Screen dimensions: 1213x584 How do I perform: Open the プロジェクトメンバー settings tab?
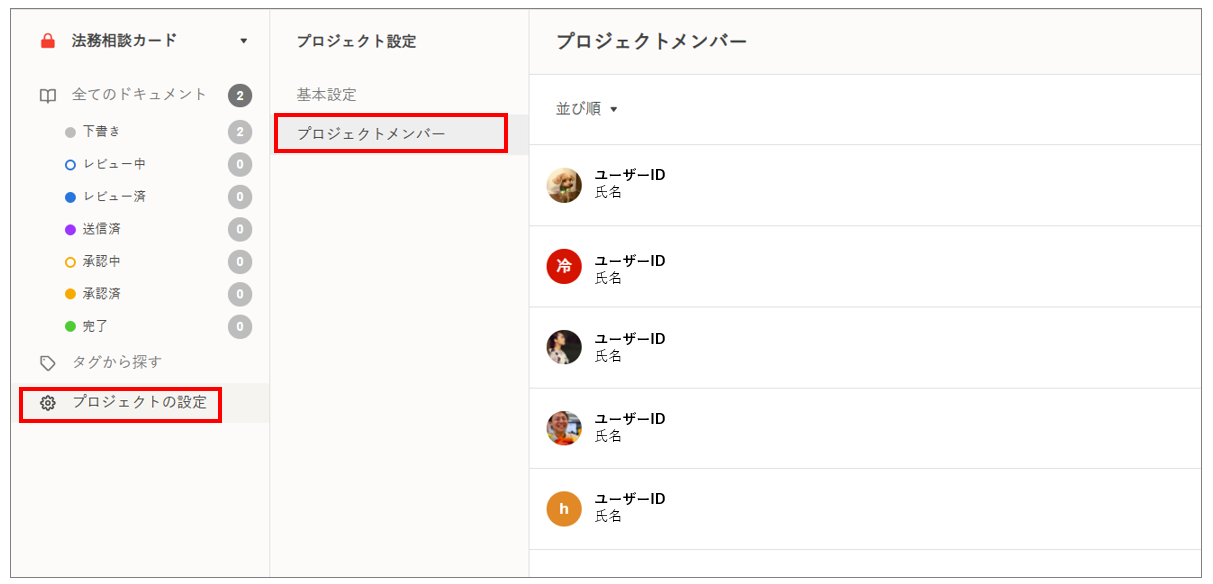point(371,134)
